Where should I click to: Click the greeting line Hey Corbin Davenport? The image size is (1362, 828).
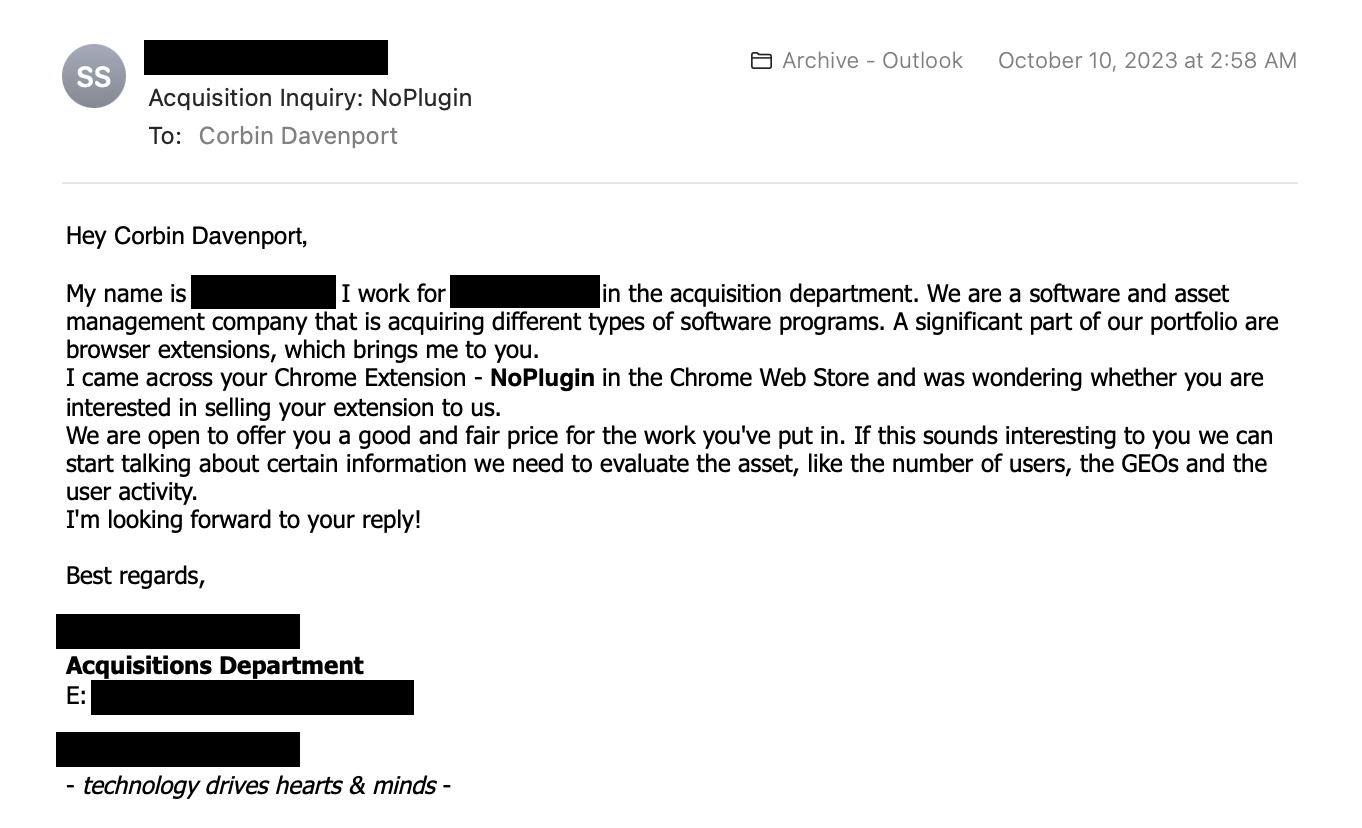187,236
